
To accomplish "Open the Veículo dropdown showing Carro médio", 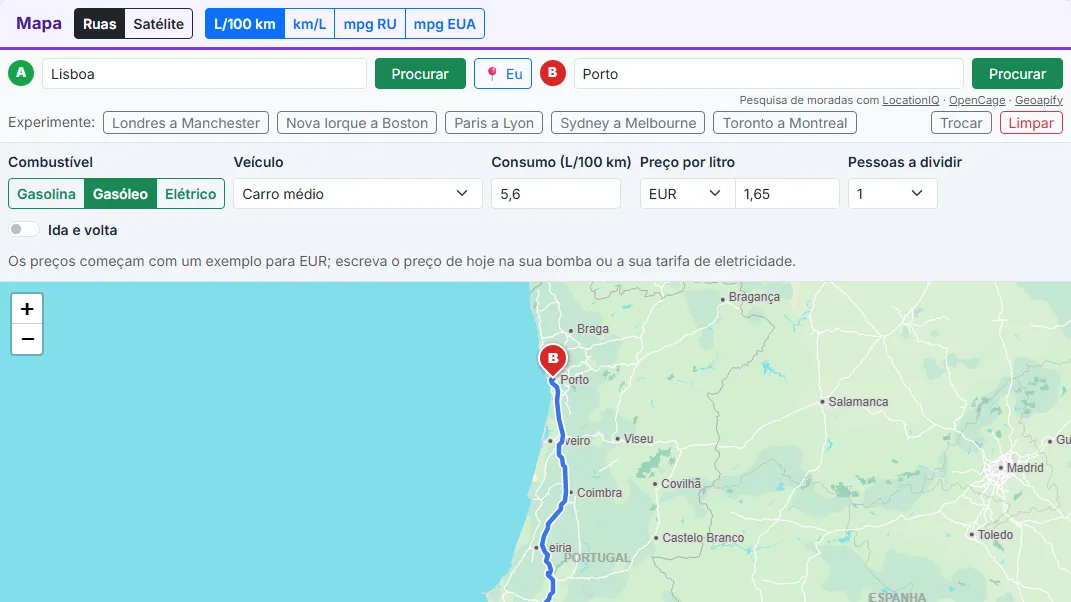I will pos(358,194).
